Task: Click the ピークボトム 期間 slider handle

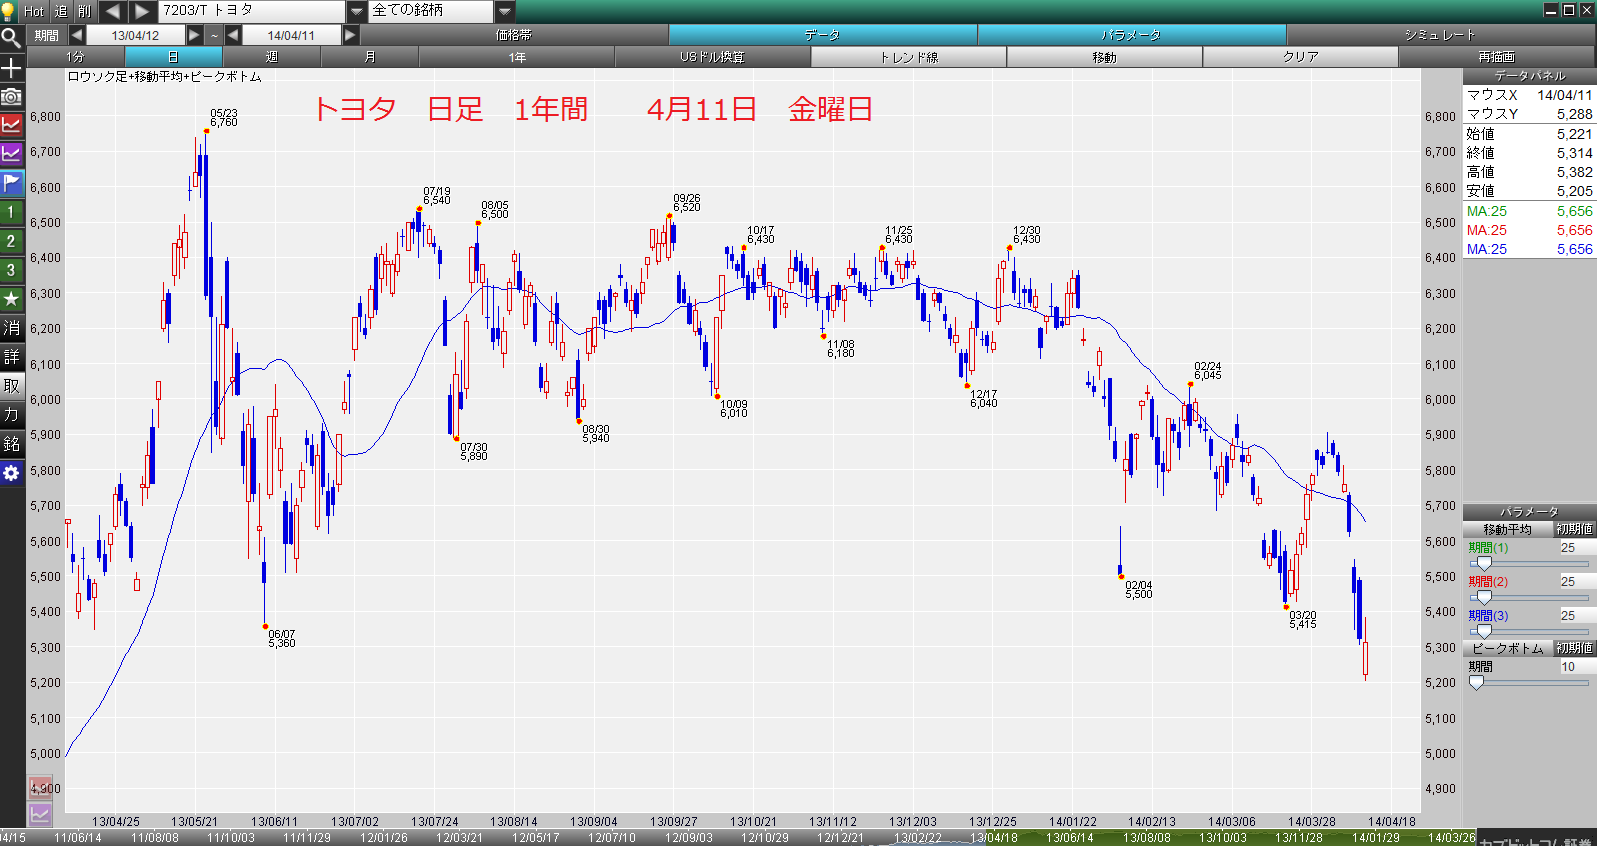Action: coord(1477,683)
